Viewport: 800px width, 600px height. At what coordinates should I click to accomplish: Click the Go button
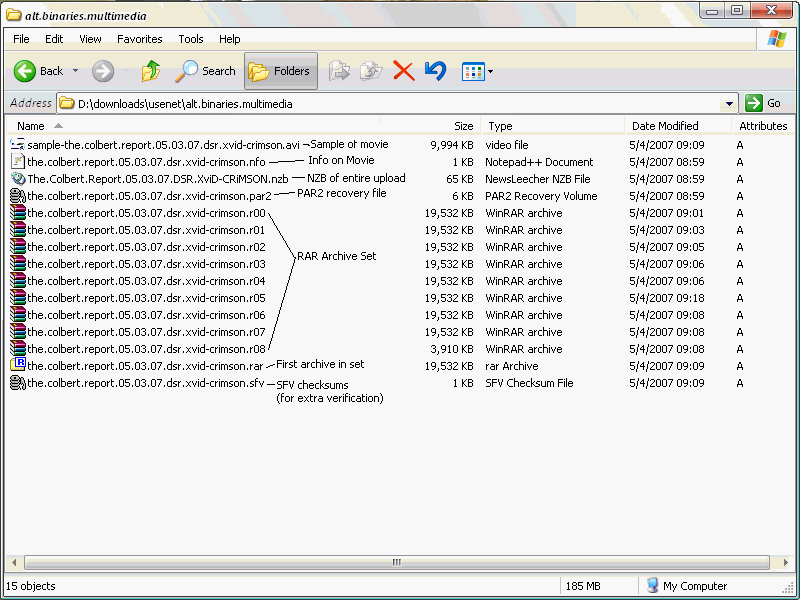(x=763, y=104)
